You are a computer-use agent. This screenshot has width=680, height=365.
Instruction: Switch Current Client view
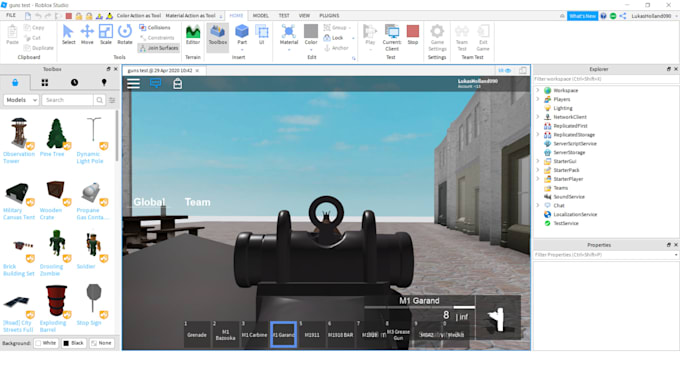[x=392, y=37]
